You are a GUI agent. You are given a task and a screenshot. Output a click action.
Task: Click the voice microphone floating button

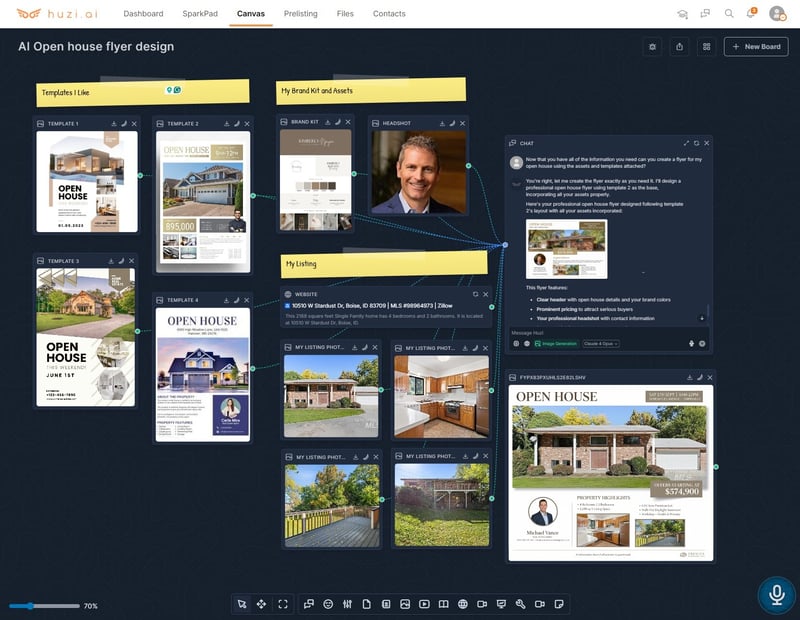[x=775, y=594]
